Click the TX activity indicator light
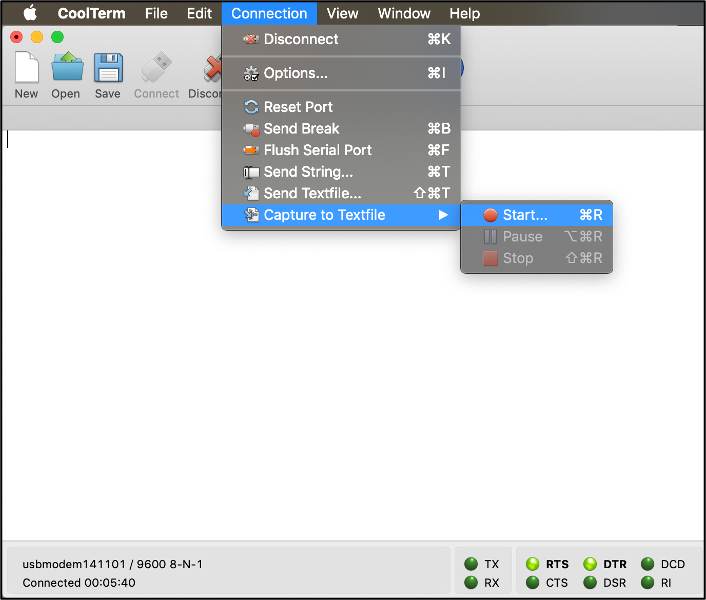 tap(470, 564)
